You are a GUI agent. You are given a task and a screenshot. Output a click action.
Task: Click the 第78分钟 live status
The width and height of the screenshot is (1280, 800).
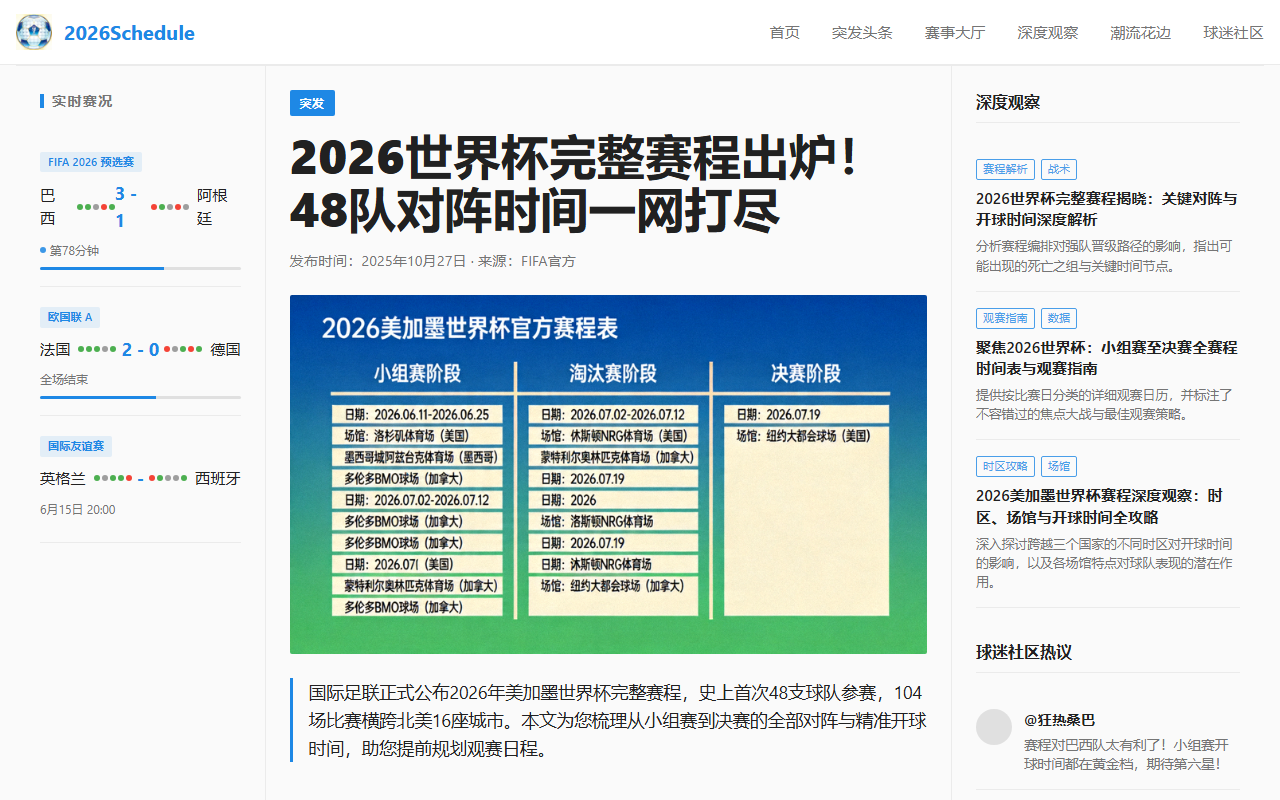[x=74, y=250]
